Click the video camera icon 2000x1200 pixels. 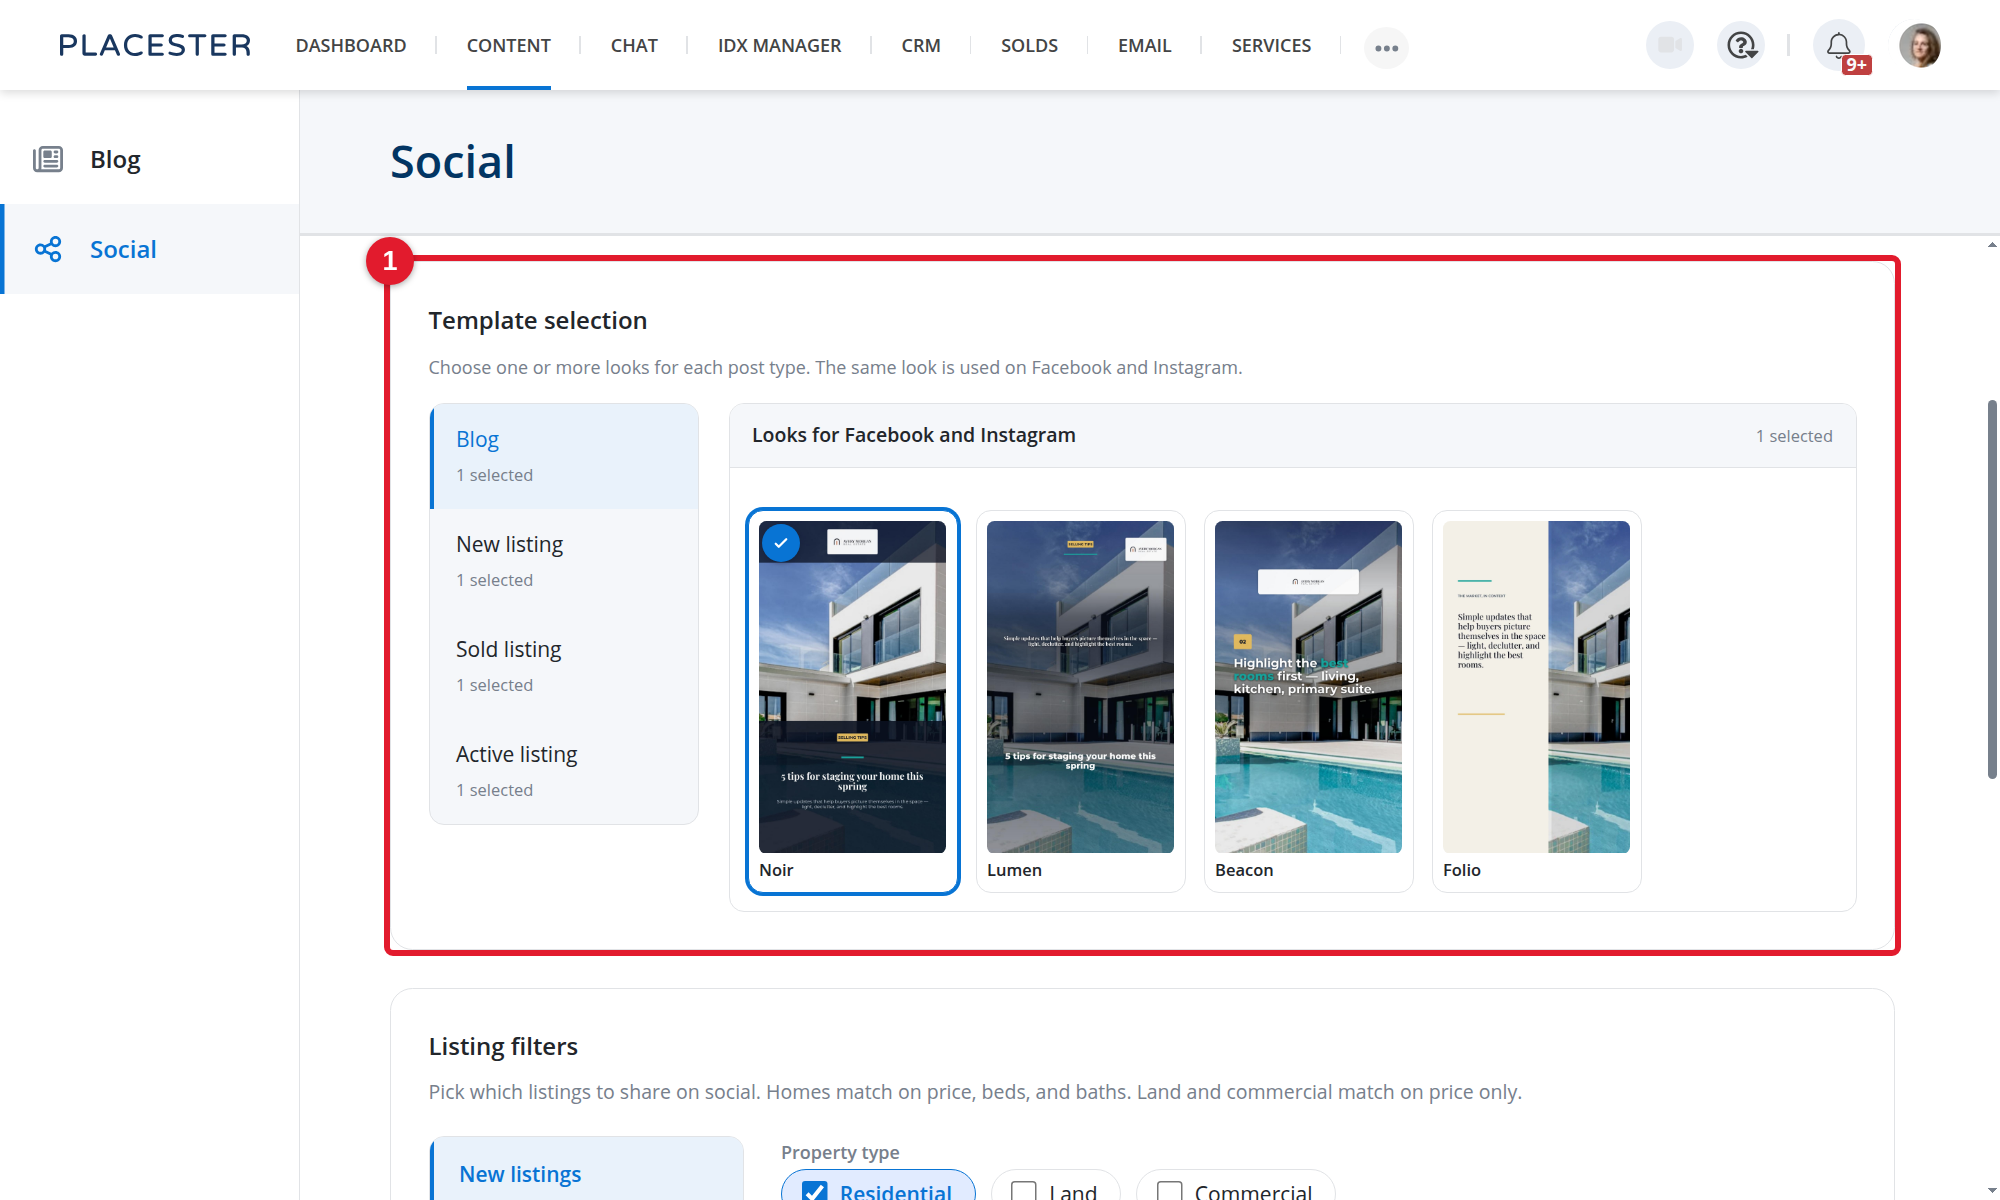[x=1669, y=45]
